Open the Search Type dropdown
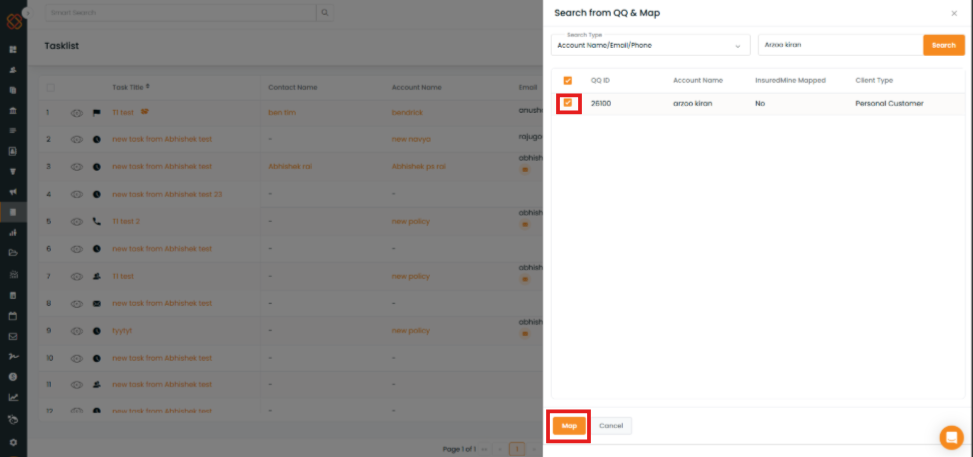 650,45
